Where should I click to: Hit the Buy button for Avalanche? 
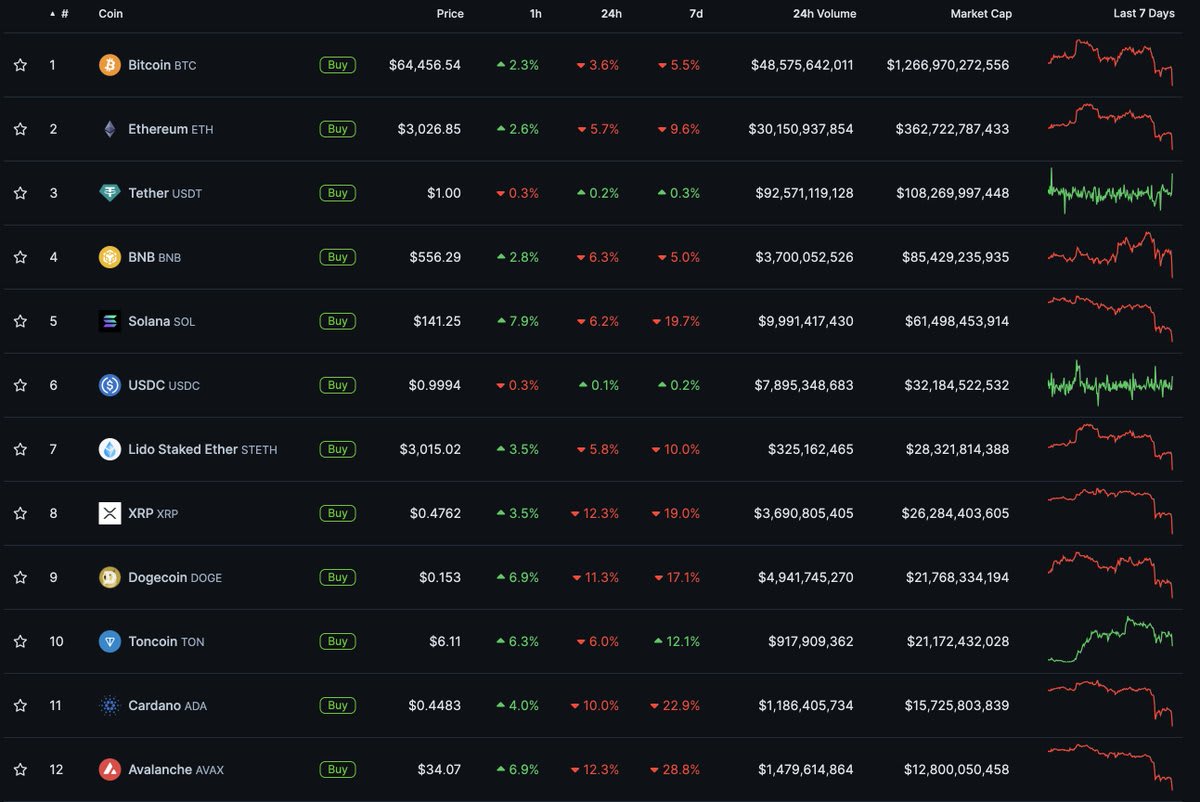point(338,769)
